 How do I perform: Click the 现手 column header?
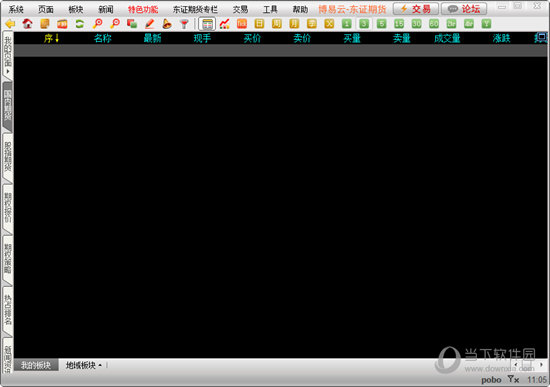(x=202, y=38)
